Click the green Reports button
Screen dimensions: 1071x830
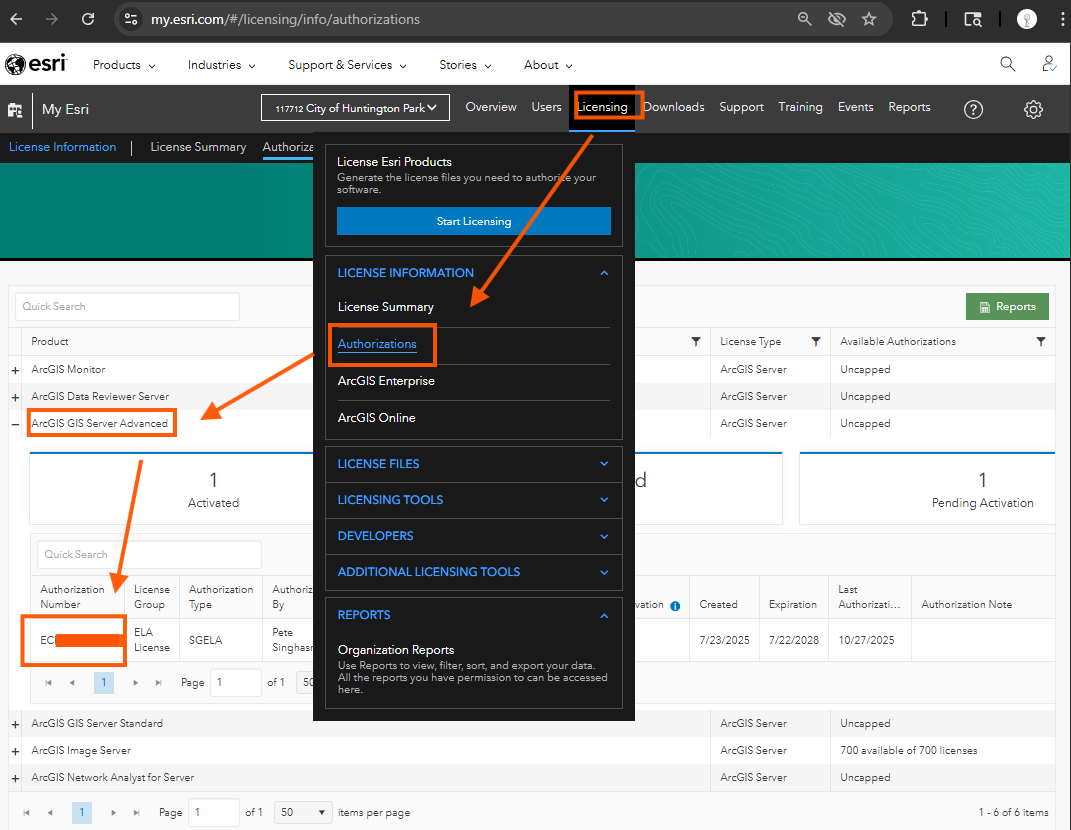[1007, 307]
